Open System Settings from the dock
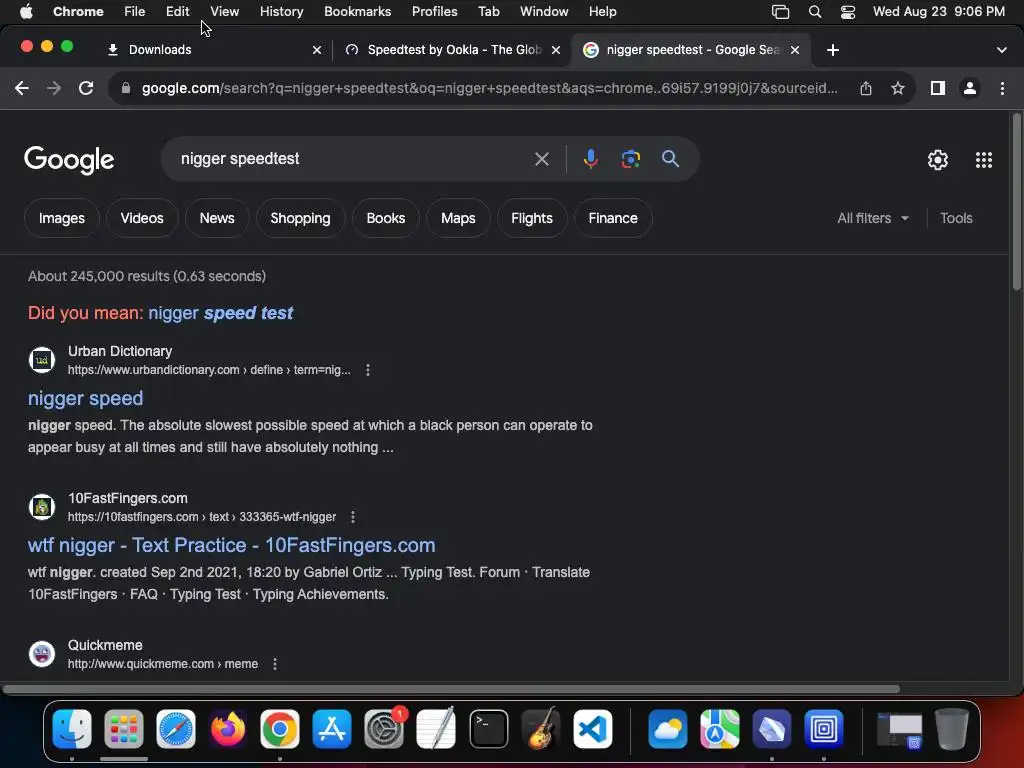The image size is (1024, 768). point(384,729)
